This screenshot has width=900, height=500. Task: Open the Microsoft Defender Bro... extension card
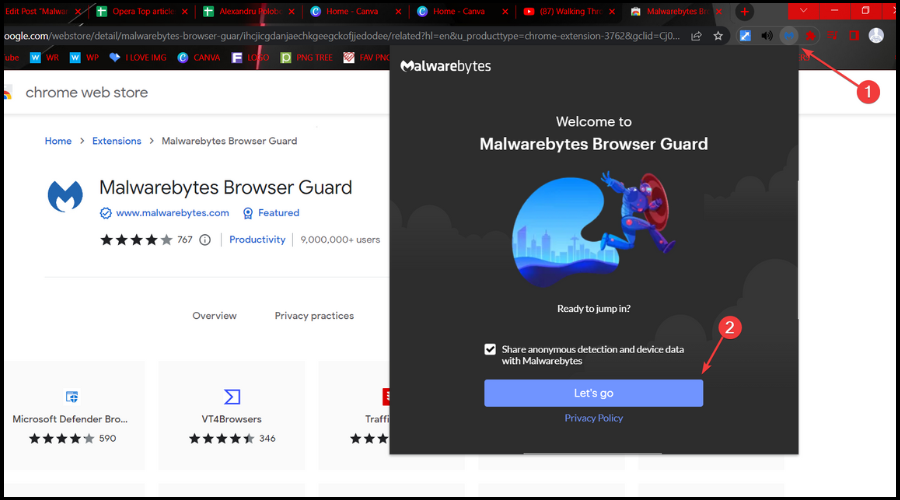(75, 416)
